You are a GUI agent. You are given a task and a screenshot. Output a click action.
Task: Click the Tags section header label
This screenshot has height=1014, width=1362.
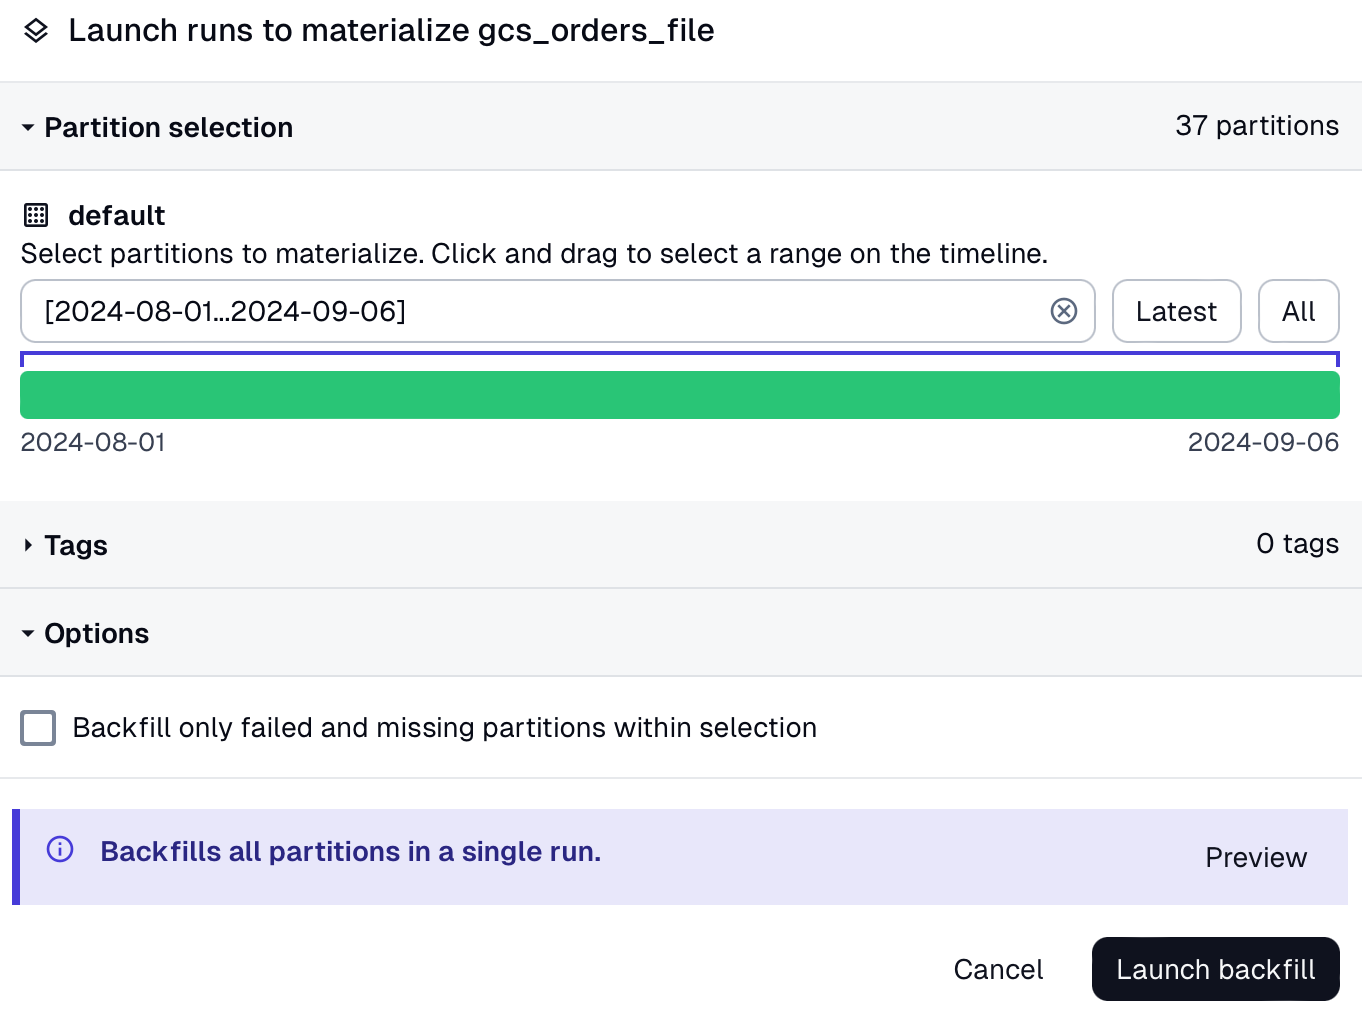(x=76, y=545)
